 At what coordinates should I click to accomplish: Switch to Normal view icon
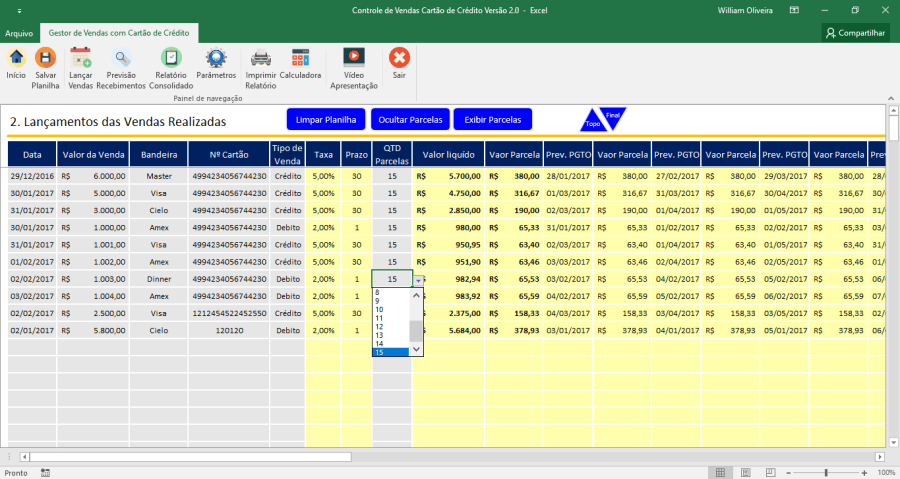click(x=720, y=473)
